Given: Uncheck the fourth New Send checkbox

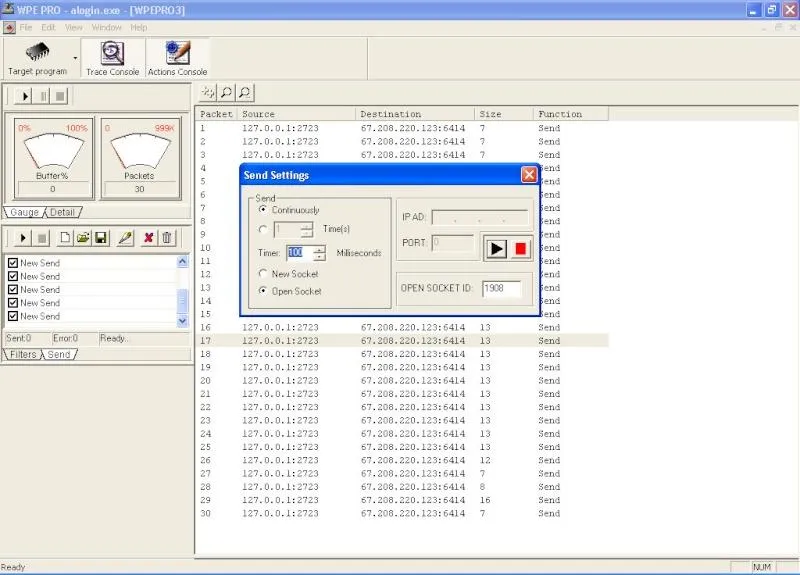Looking at the screenshot, I should coord(13,303).
